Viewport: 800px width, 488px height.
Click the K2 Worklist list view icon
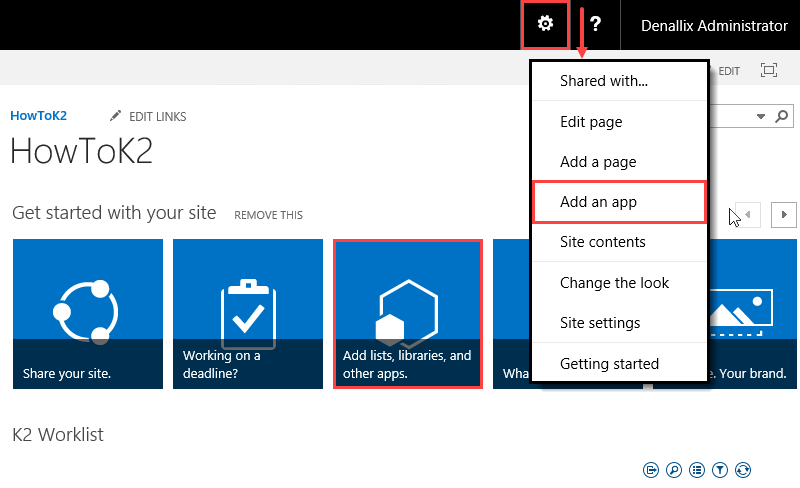click(697, 469)
